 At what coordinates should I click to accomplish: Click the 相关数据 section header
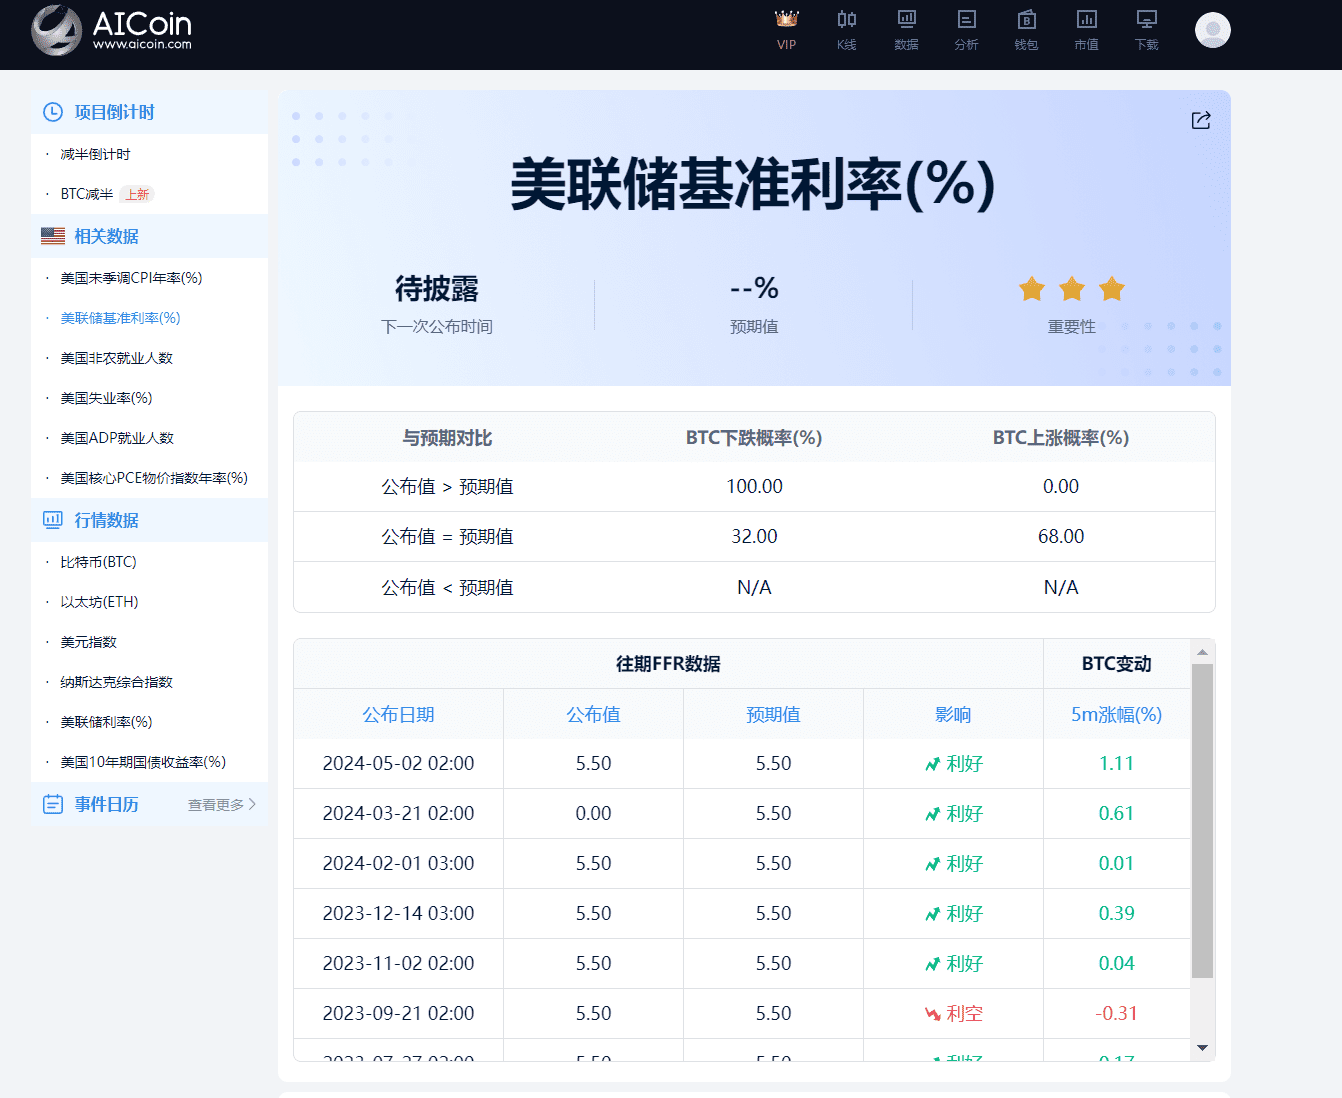149,236
